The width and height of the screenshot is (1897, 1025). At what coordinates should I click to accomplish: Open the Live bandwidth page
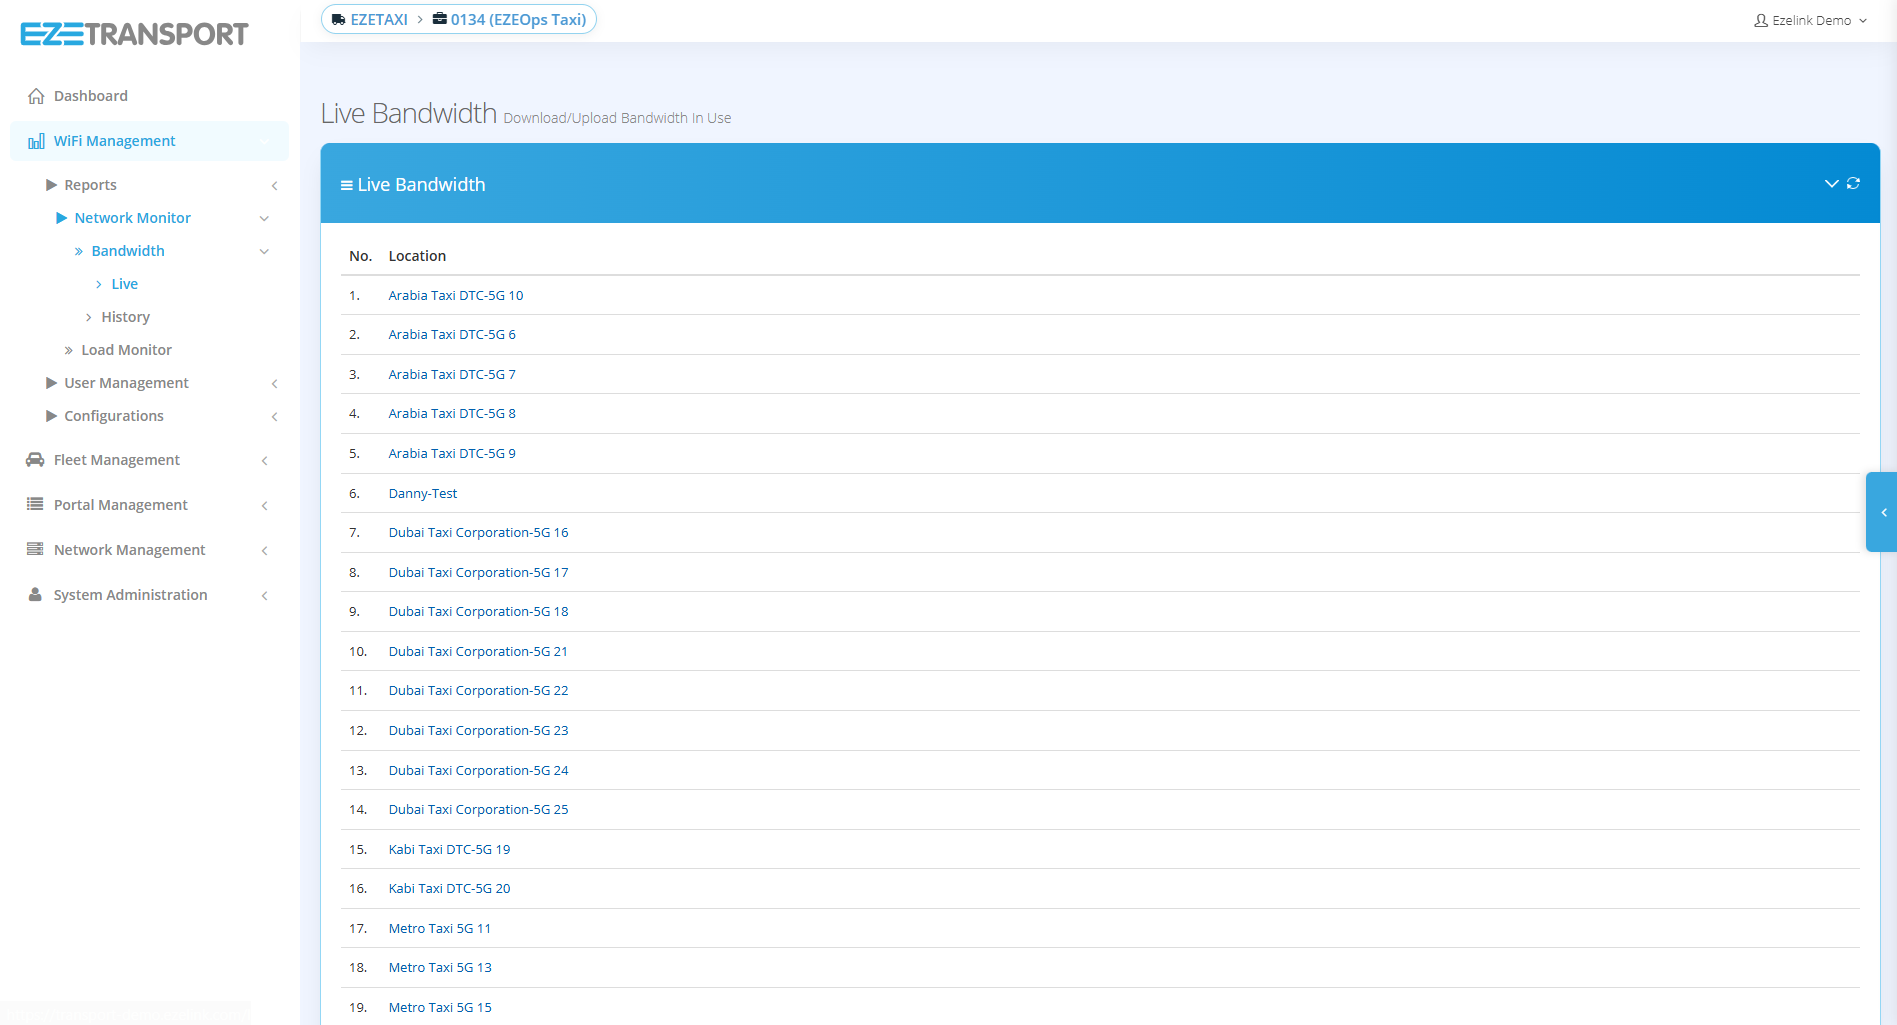[125, 284]
